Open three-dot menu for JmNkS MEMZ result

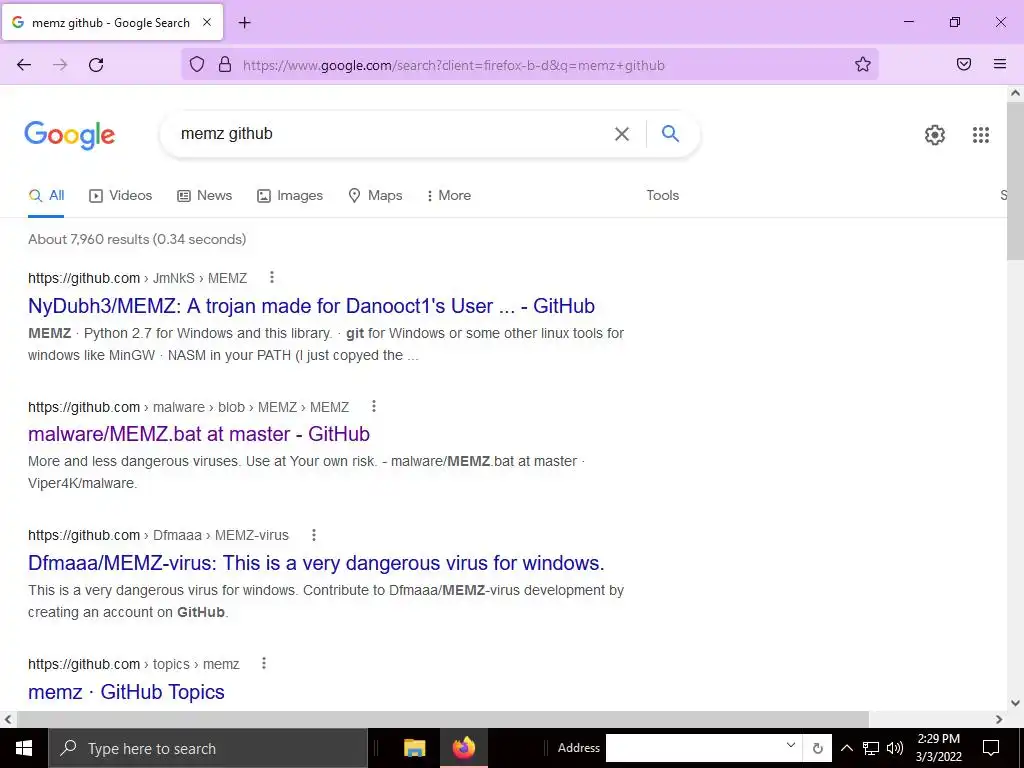click(272, 278)
